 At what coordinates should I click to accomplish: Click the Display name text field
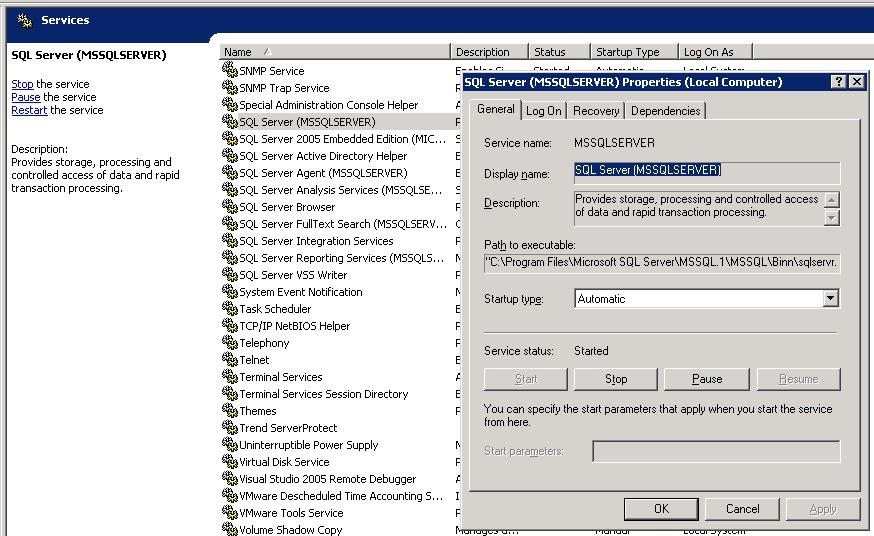(x=707, y=173)
